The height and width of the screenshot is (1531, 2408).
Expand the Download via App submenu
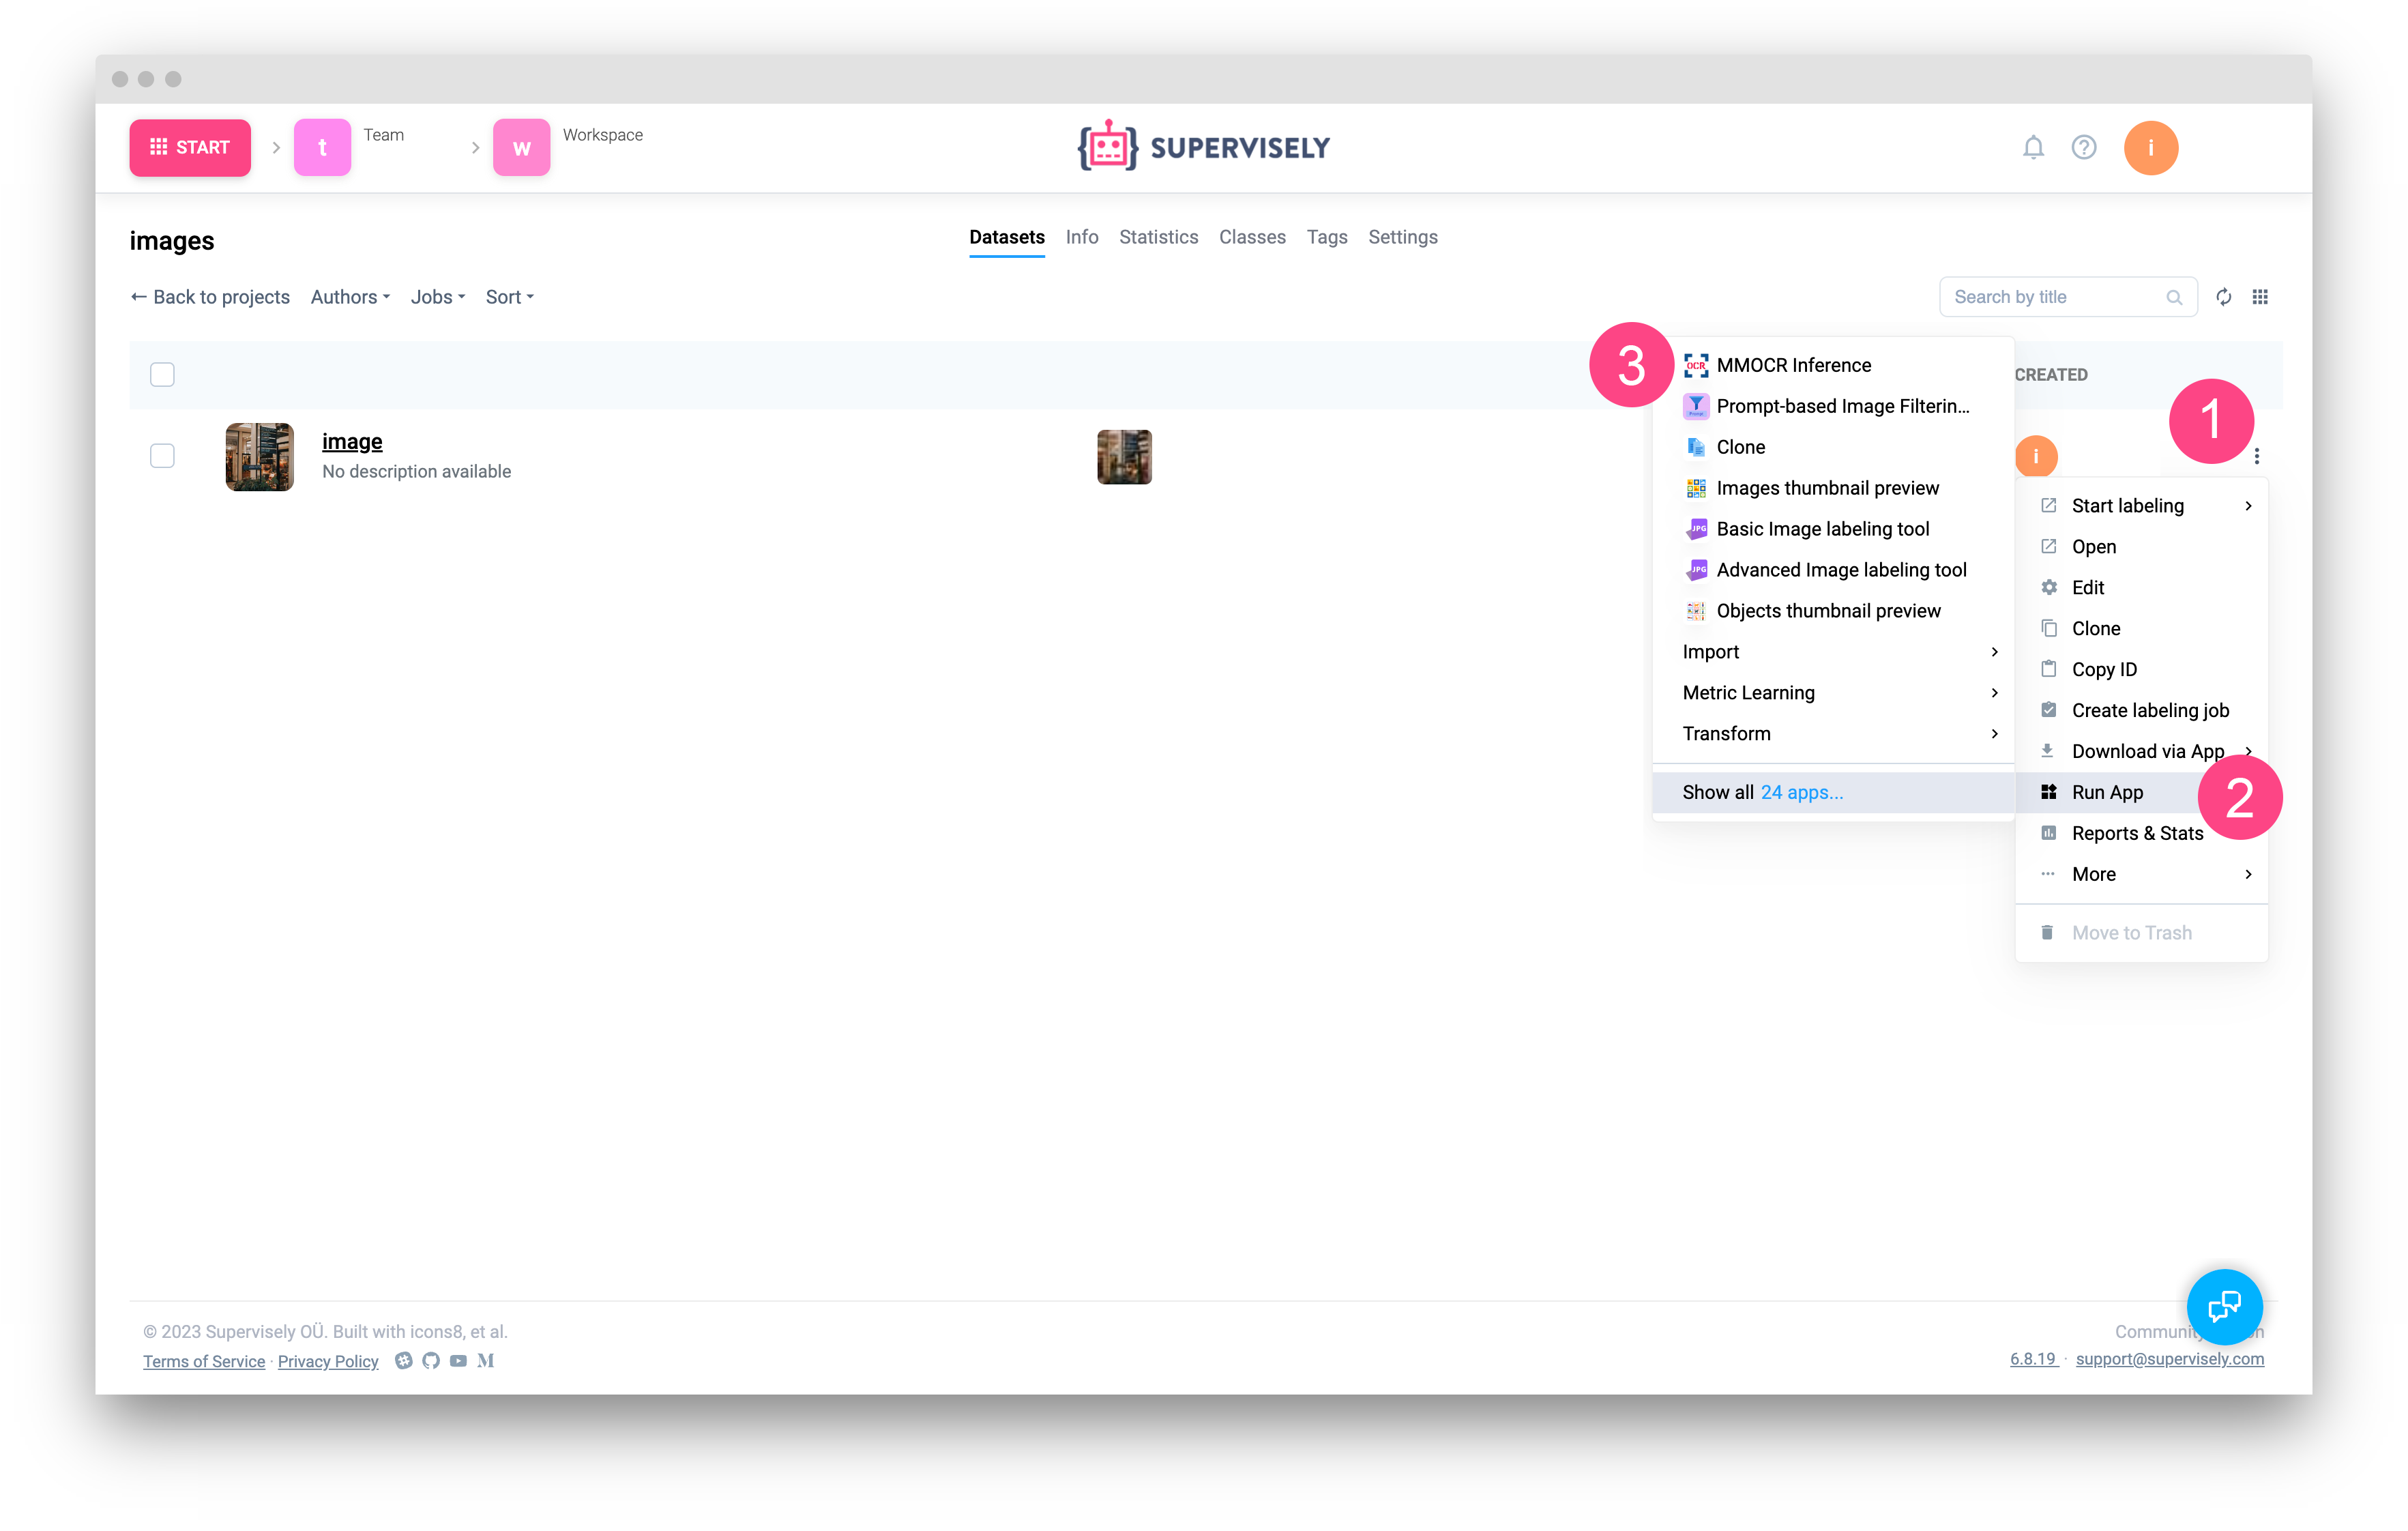coord(2148,750)
